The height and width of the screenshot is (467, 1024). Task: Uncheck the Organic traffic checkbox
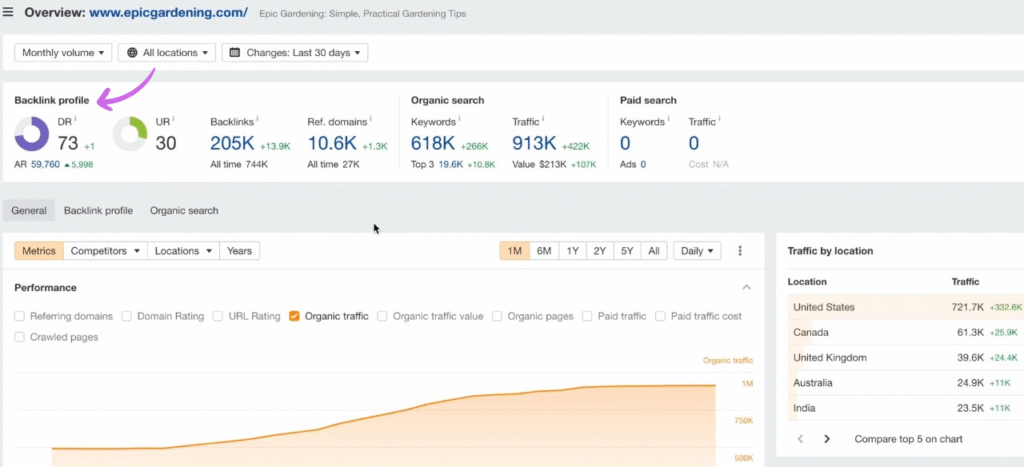point(294,316)
